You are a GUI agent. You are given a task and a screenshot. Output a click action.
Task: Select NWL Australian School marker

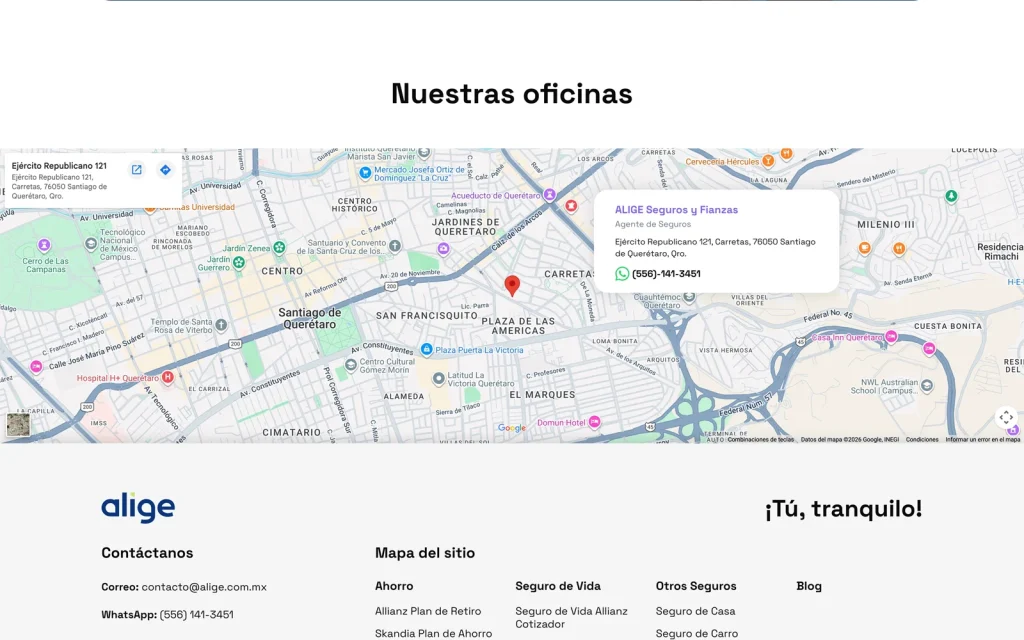(x=927, y=385)
